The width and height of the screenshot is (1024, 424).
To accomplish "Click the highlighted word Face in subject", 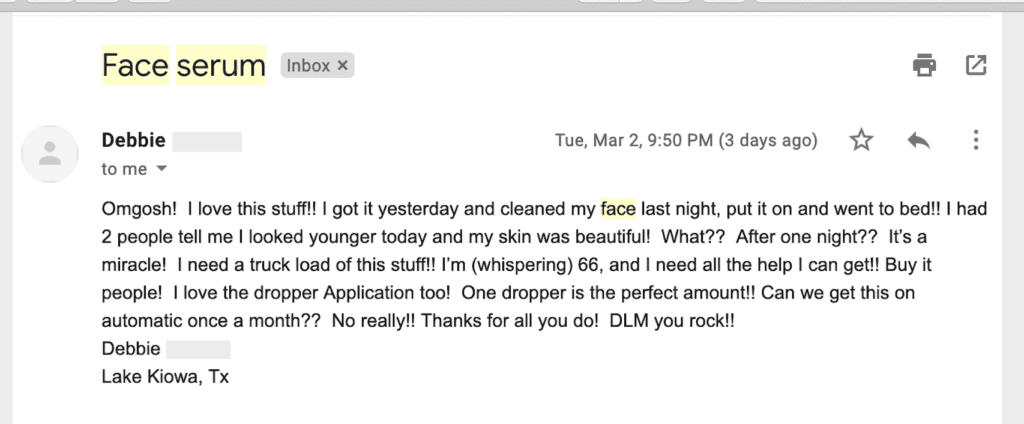I will [135, 65].
